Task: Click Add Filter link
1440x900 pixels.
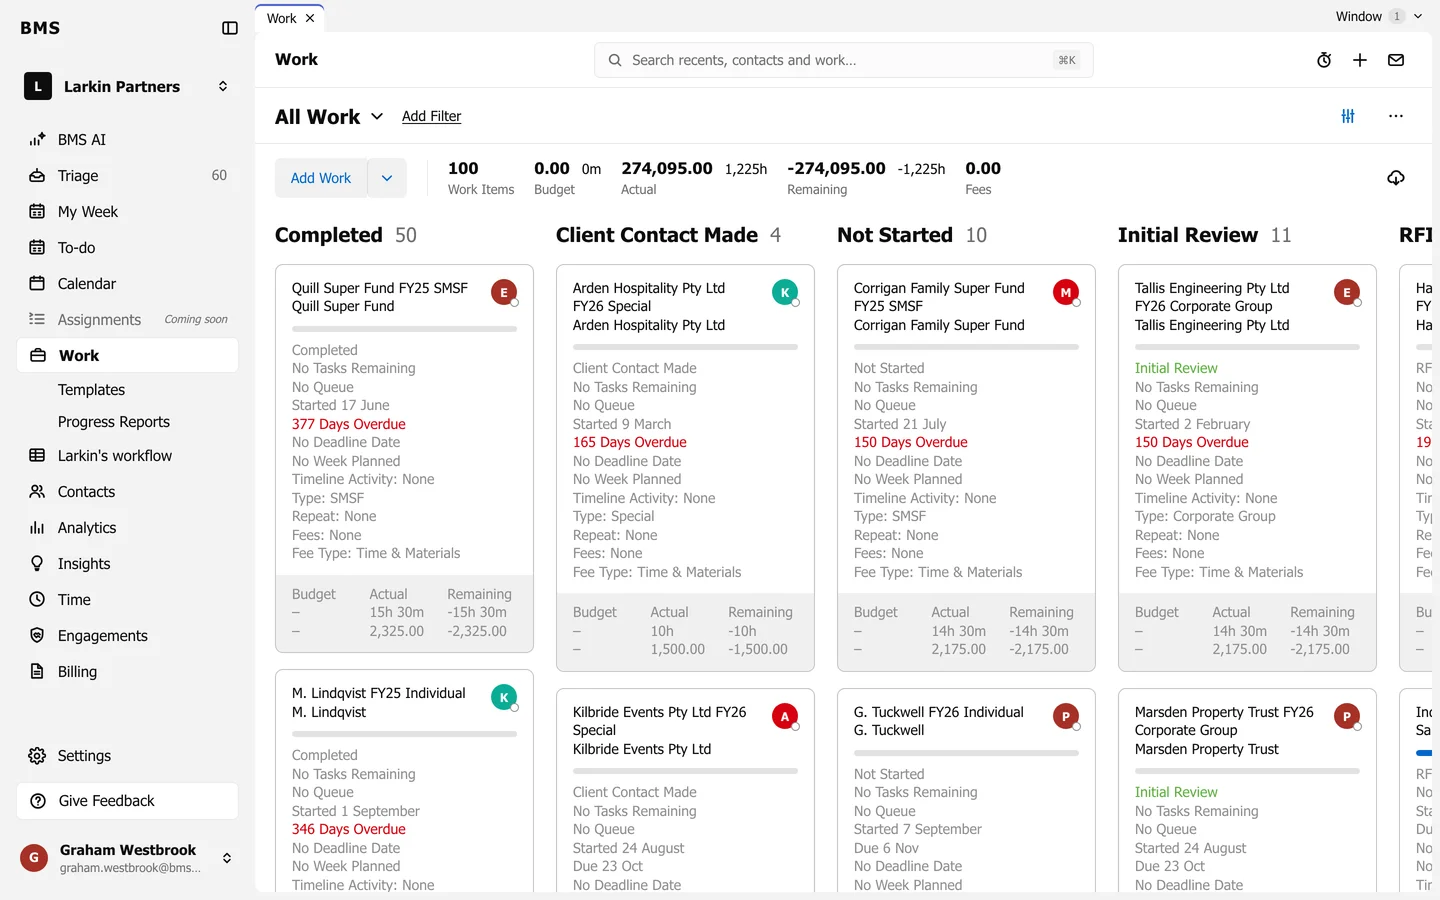Action: click(x=431, y=116)
